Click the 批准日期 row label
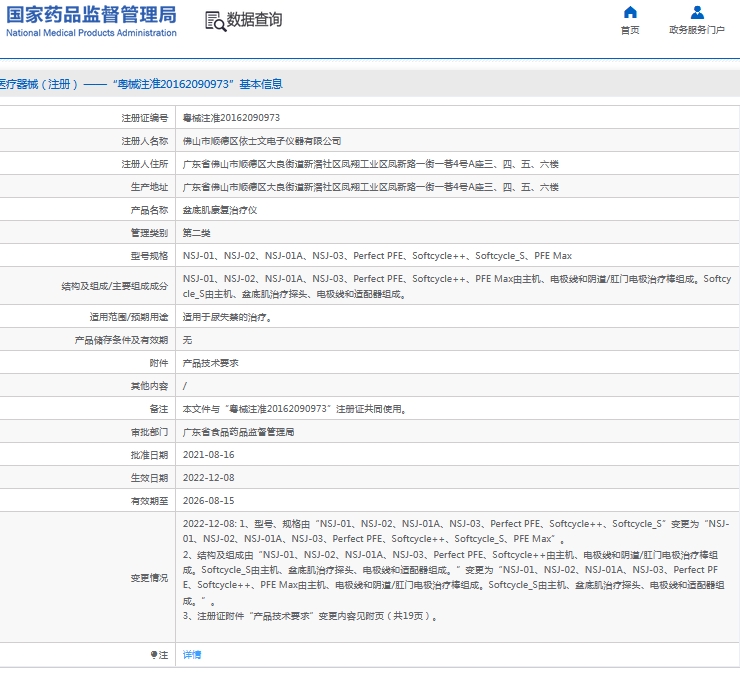 (x=149, y=455)
